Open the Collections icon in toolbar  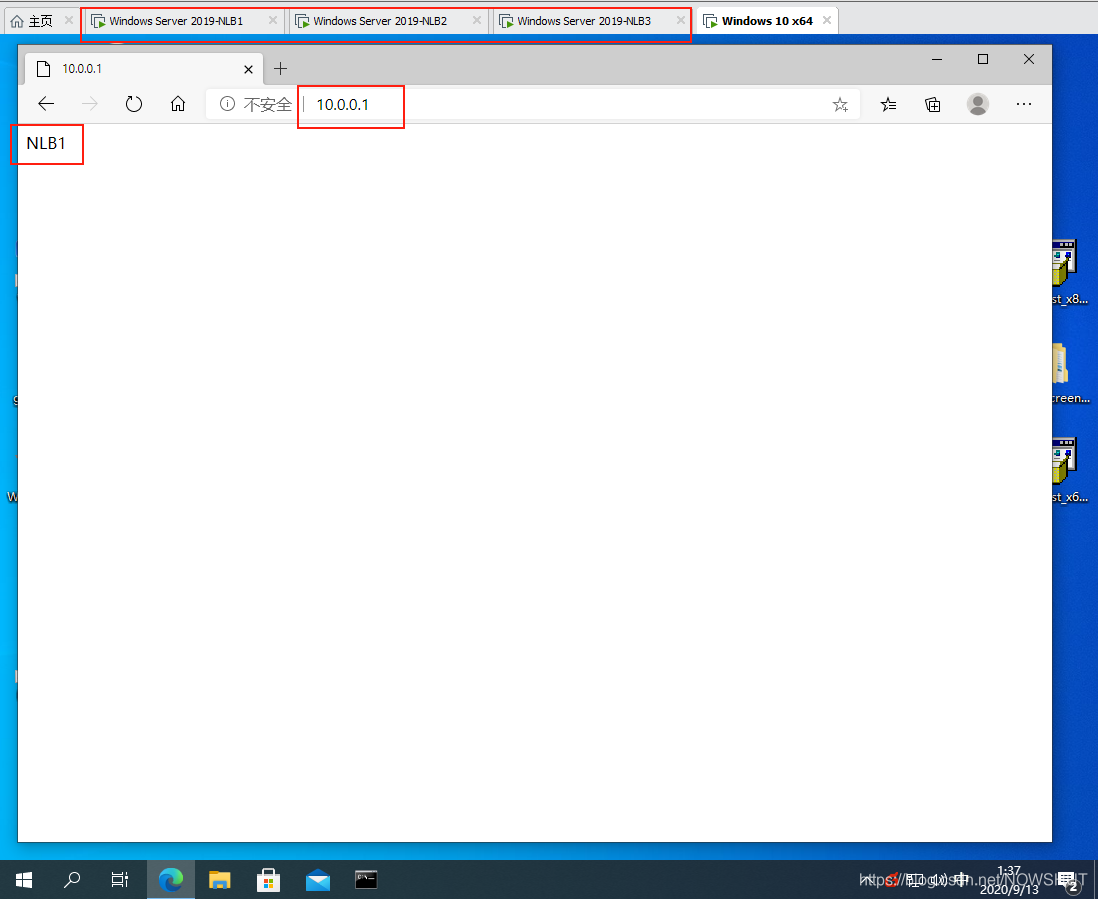click(933, 104)
